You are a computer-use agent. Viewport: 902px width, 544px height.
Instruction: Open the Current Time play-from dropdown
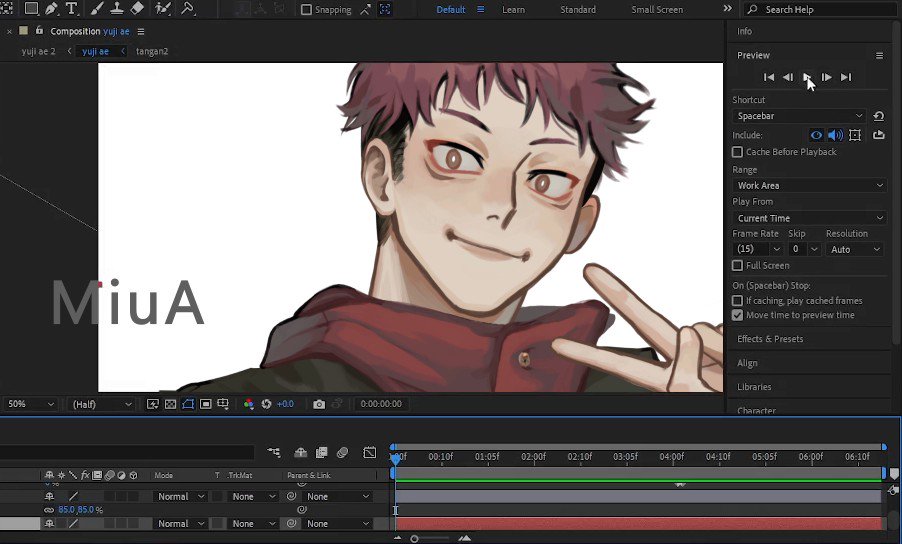pos(809,218)
